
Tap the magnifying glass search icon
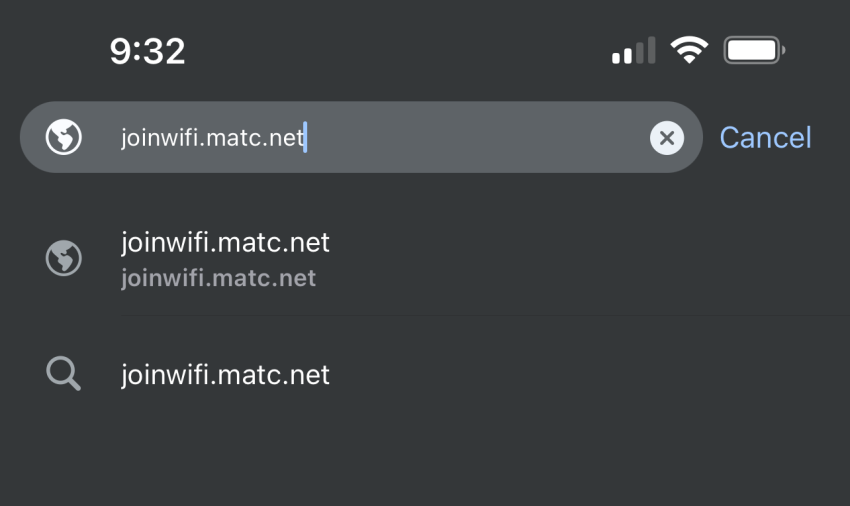click(63, 374)
